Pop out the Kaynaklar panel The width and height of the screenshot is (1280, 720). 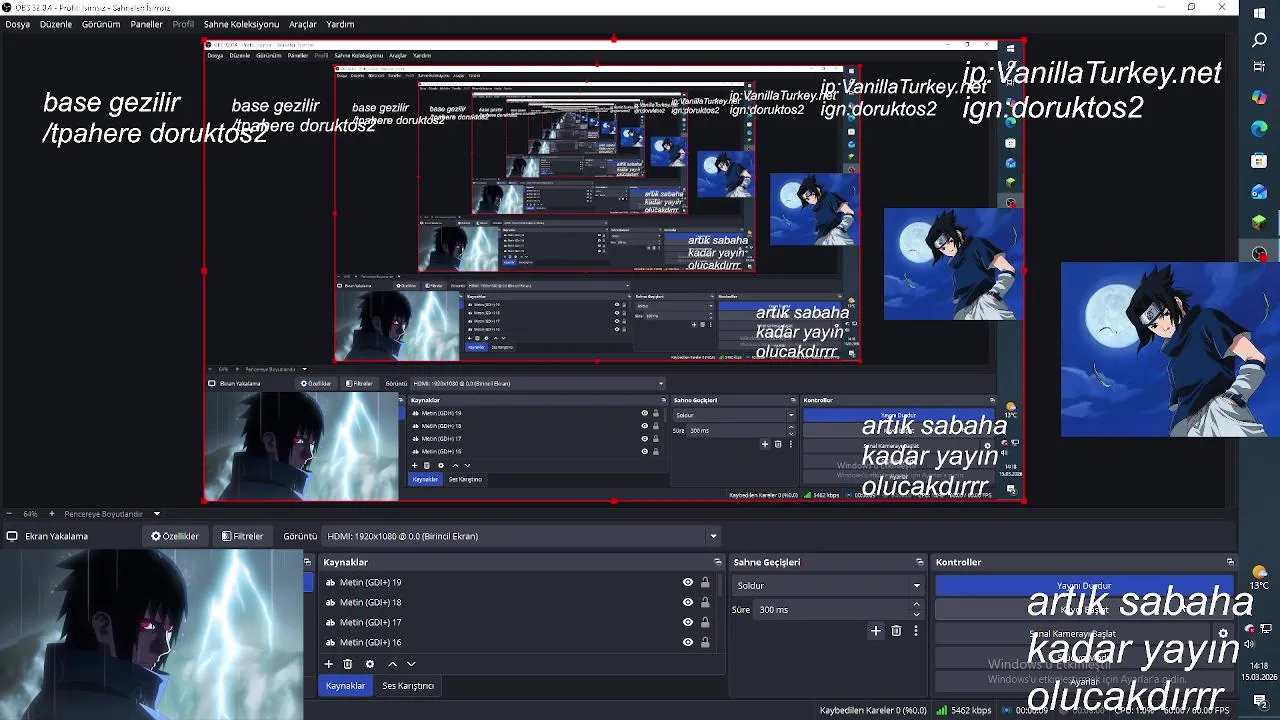click(x=717, y=562)
